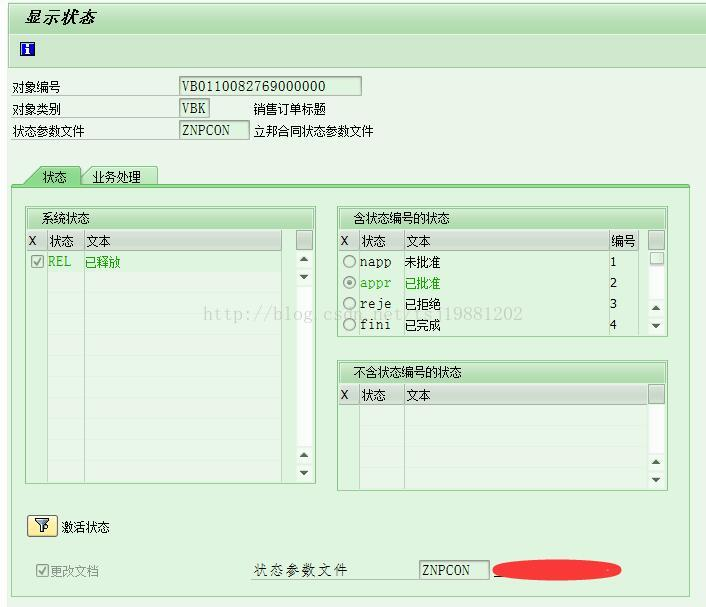Image resolution: width=706 pixels, height=607 pixels.
Task: Click 系统状态 table upper scroll-down arrow
Action: tap(304, 276)
